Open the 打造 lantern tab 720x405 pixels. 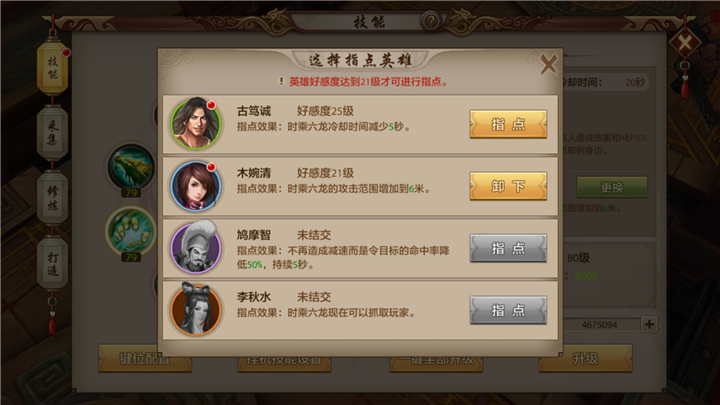pos(53,263)
